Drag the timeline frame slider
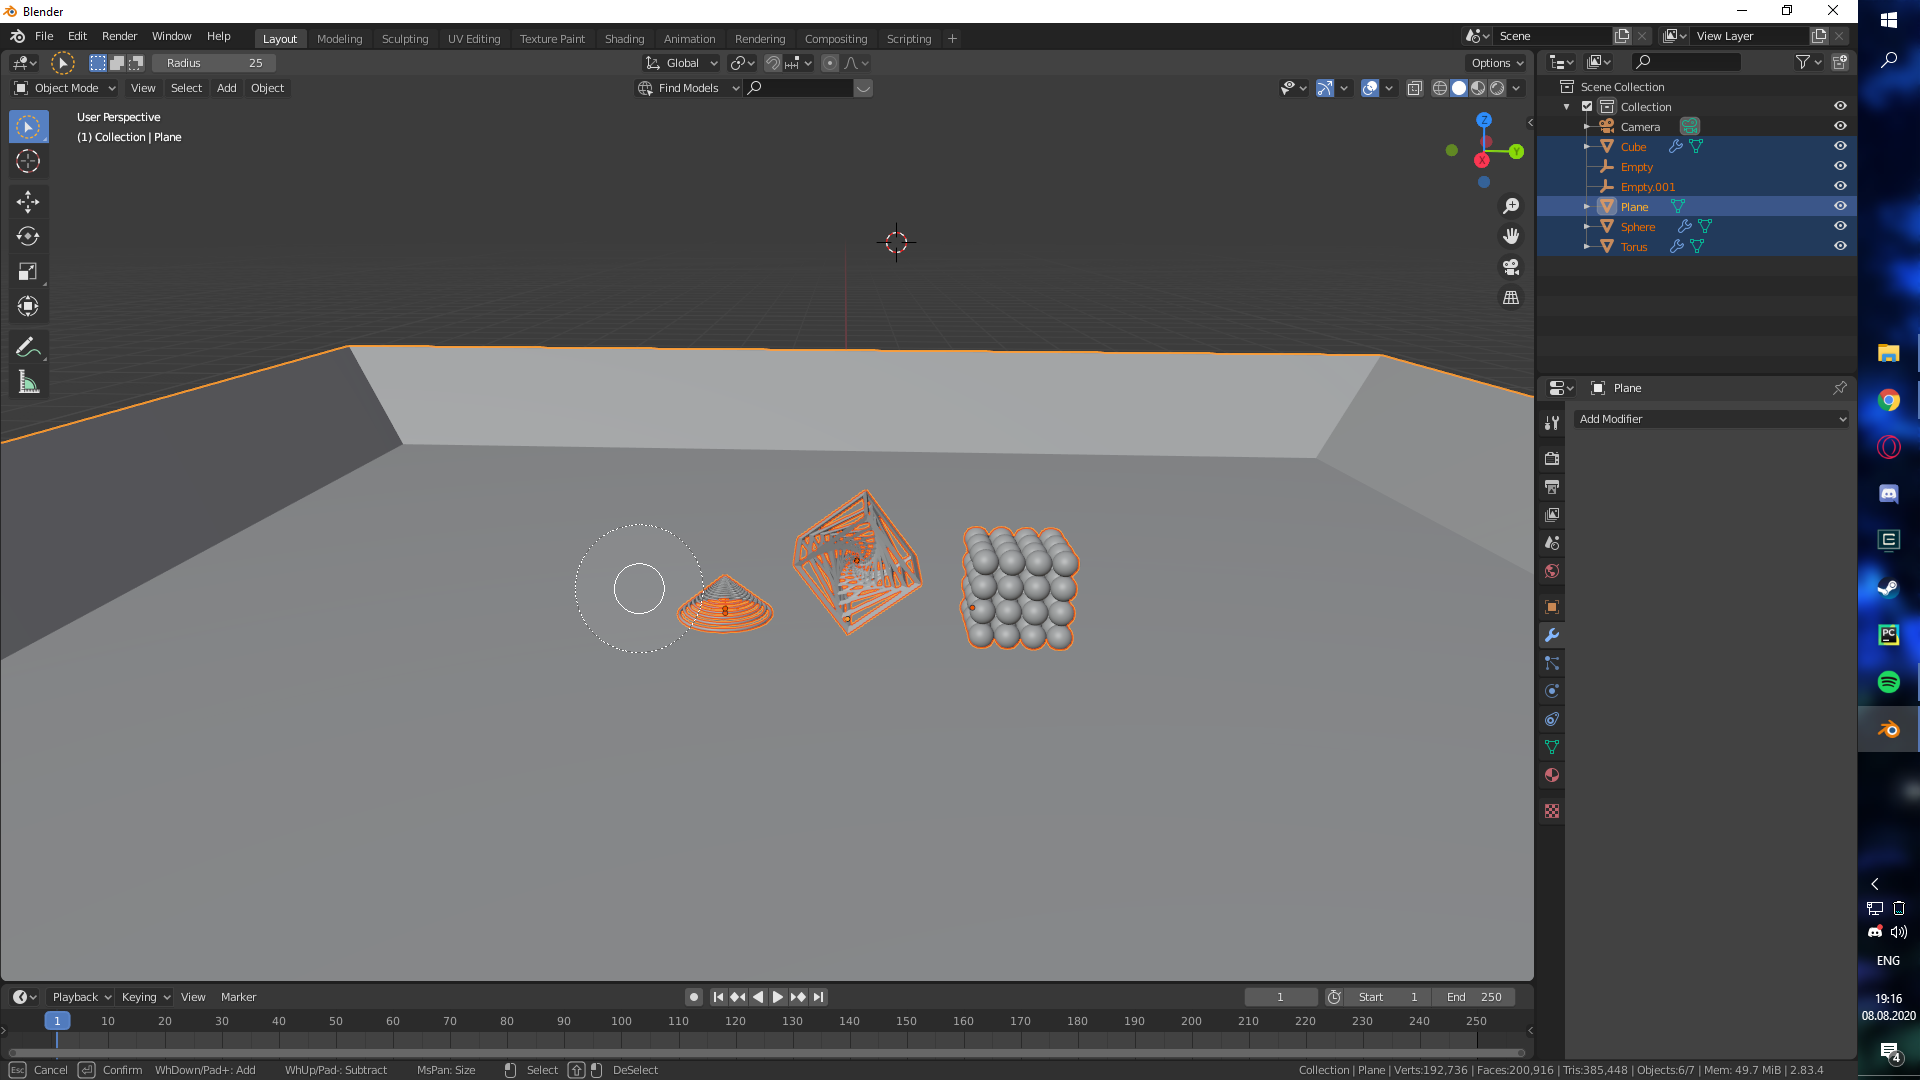This screenshot has height=1080, width=1920. pos(57,1021)
